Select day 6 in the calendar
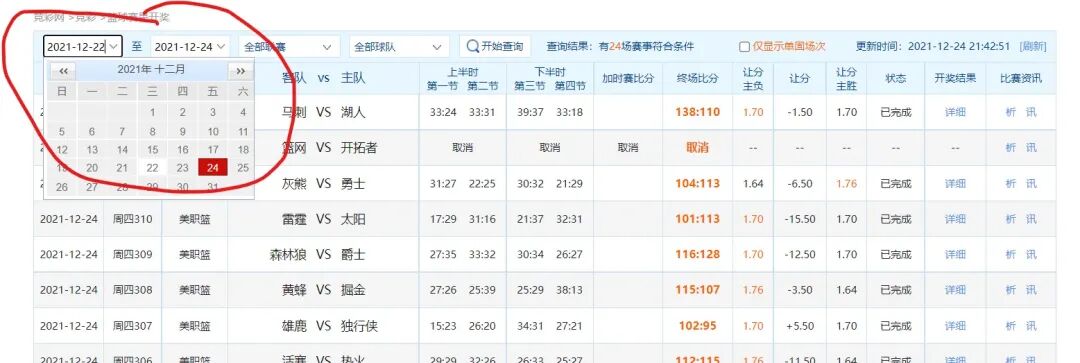The width and height of the screenshot is (1080, 363). [92, 131]
